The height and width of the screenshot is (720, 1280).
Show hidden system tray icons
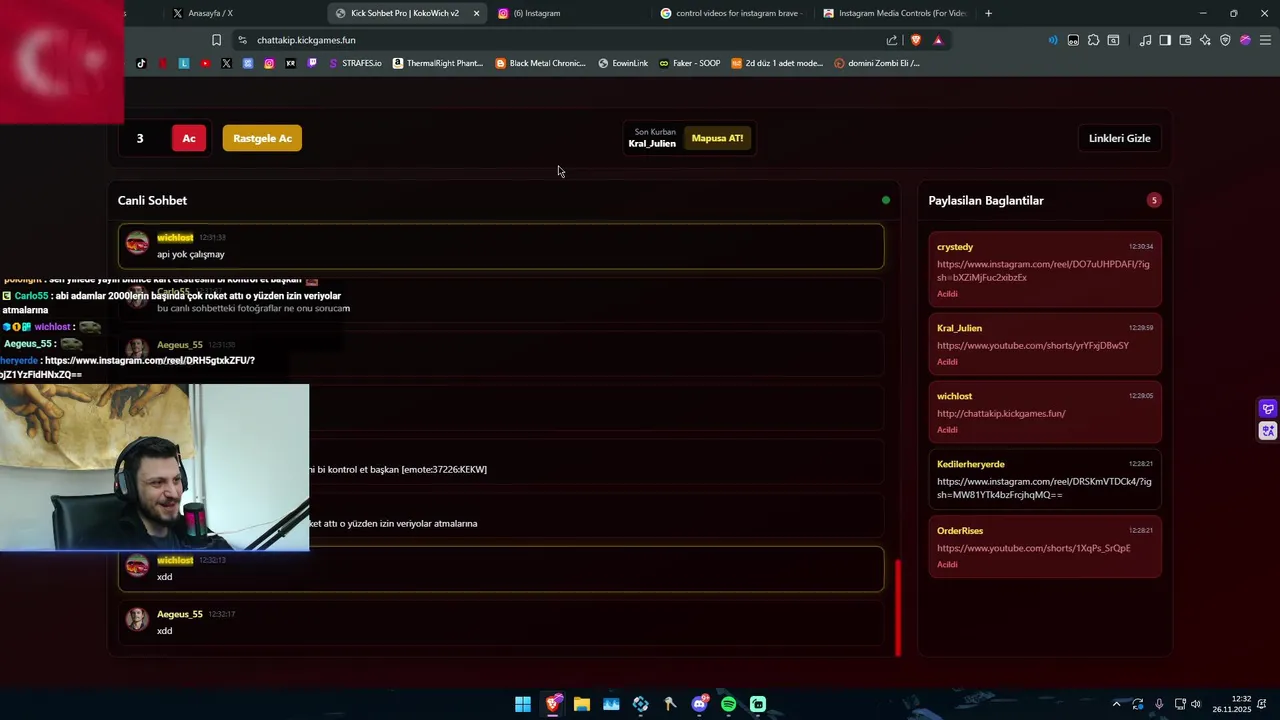click(1117, 704)
